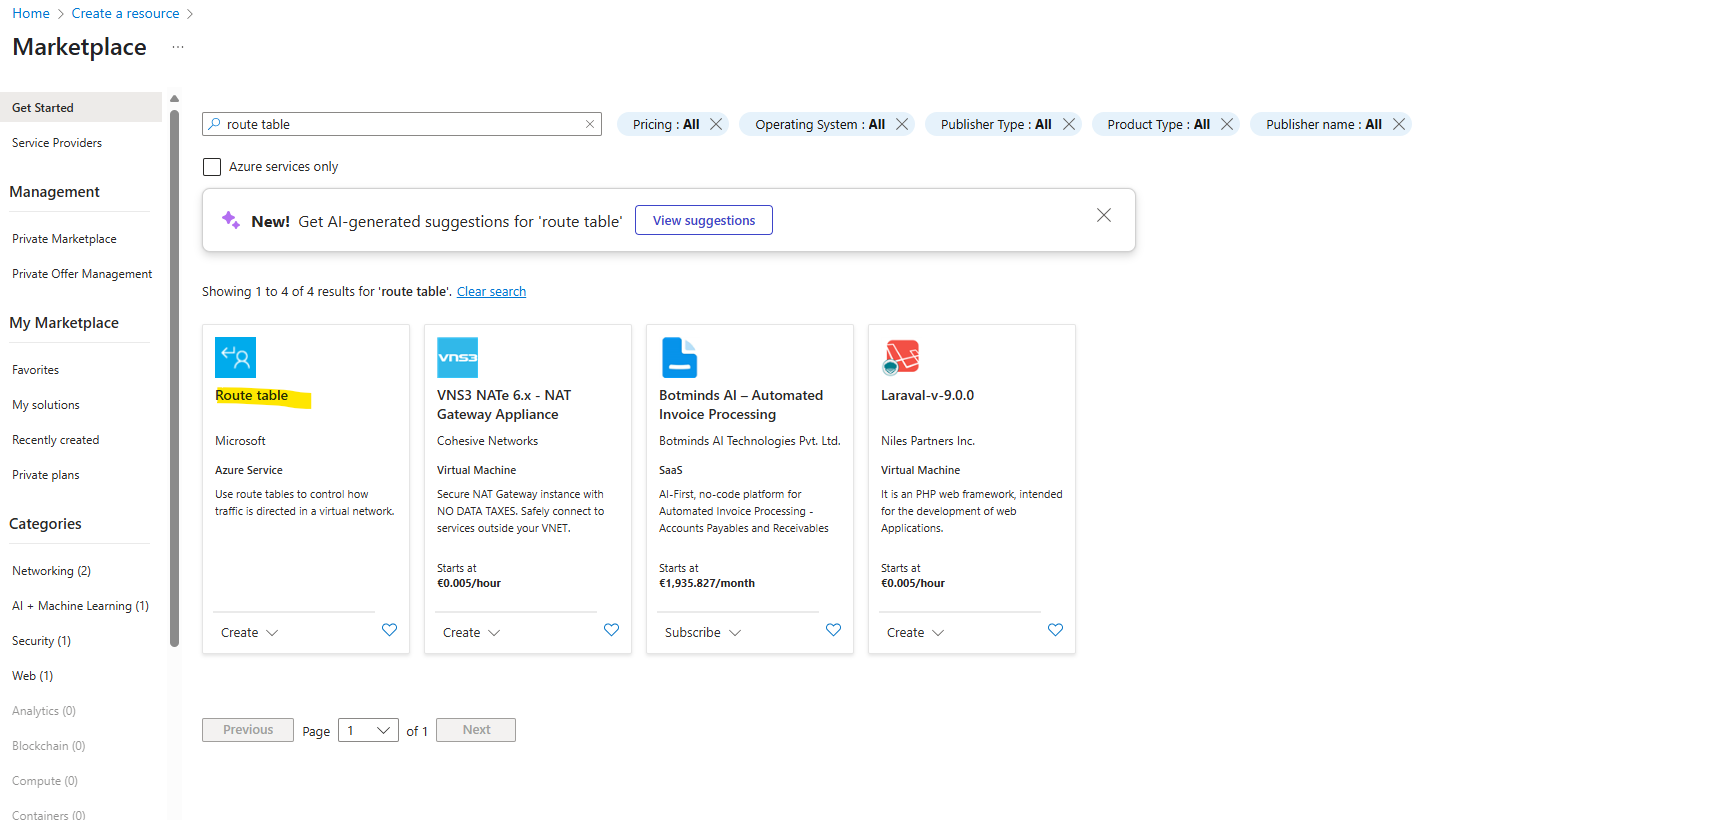Open the Publisher name filter options

point(1324,124)
